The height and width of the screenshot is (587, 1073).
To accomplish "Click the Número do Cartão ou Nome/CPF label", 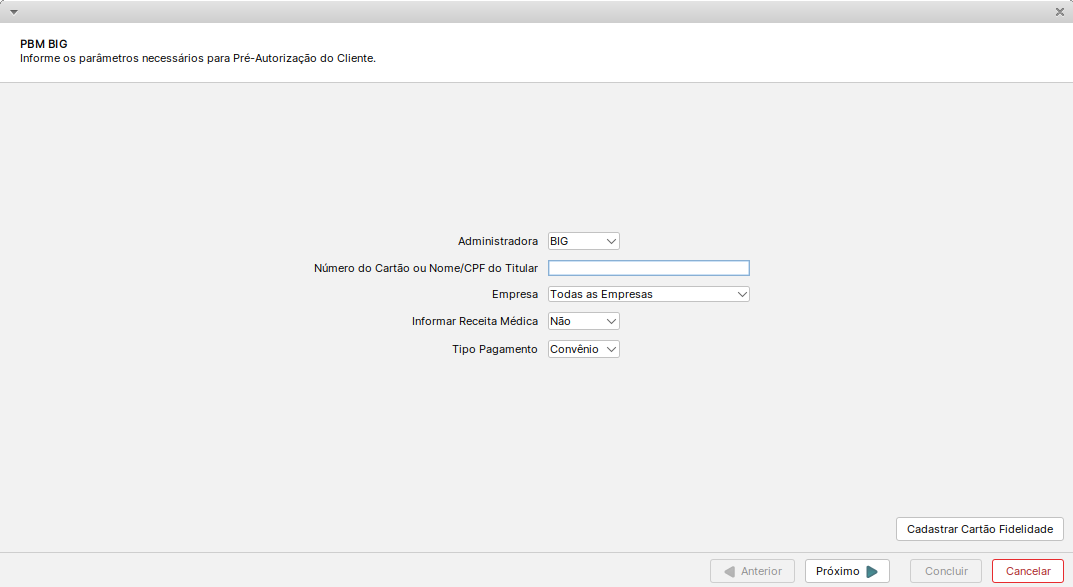I will [x=426, y=268].
